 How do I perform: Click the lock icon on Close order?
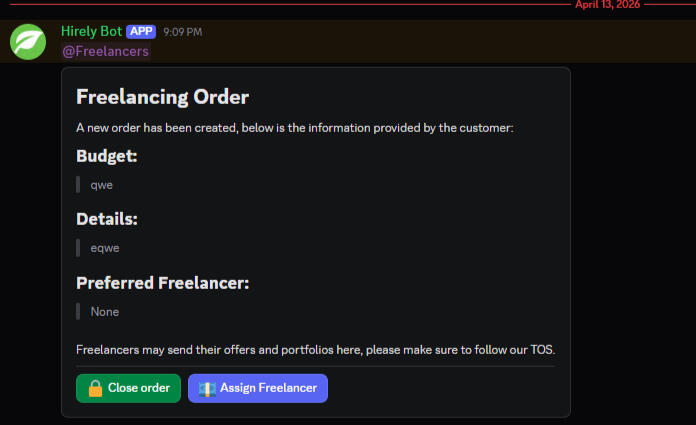[95, 388]
